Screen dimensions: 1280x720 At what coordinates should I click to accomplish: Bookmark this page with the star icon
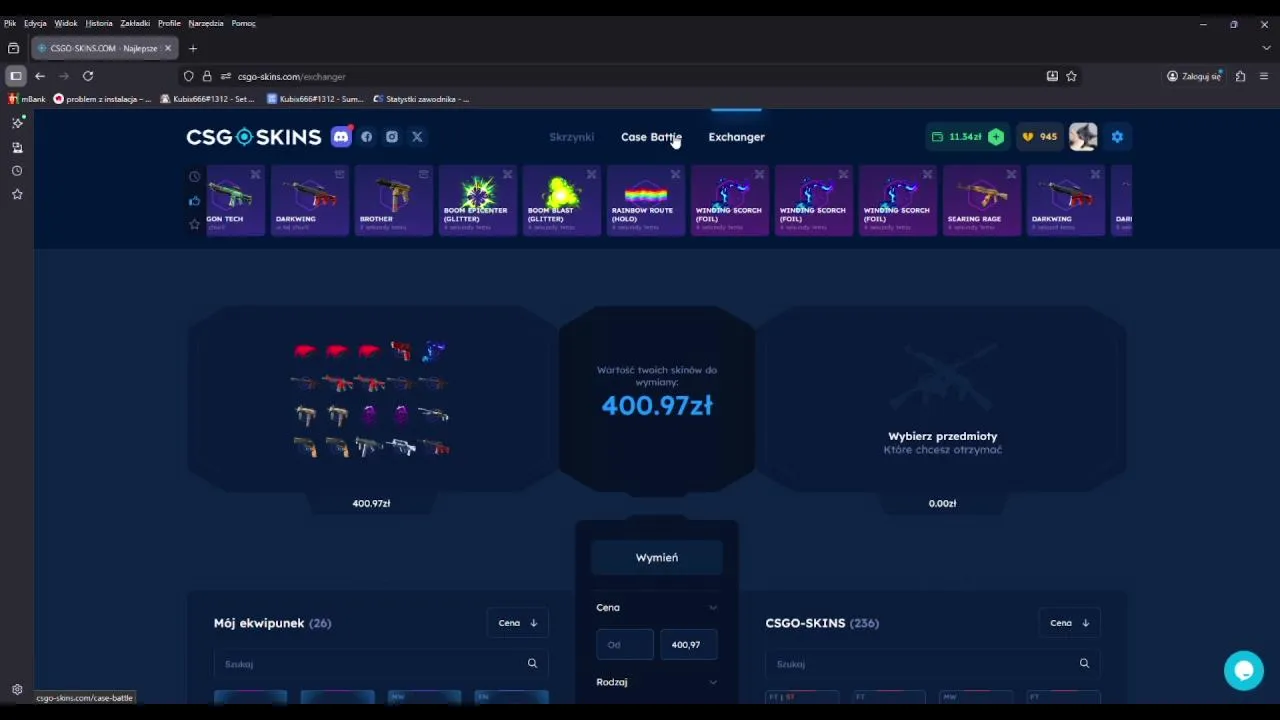tap(1071, 76)
